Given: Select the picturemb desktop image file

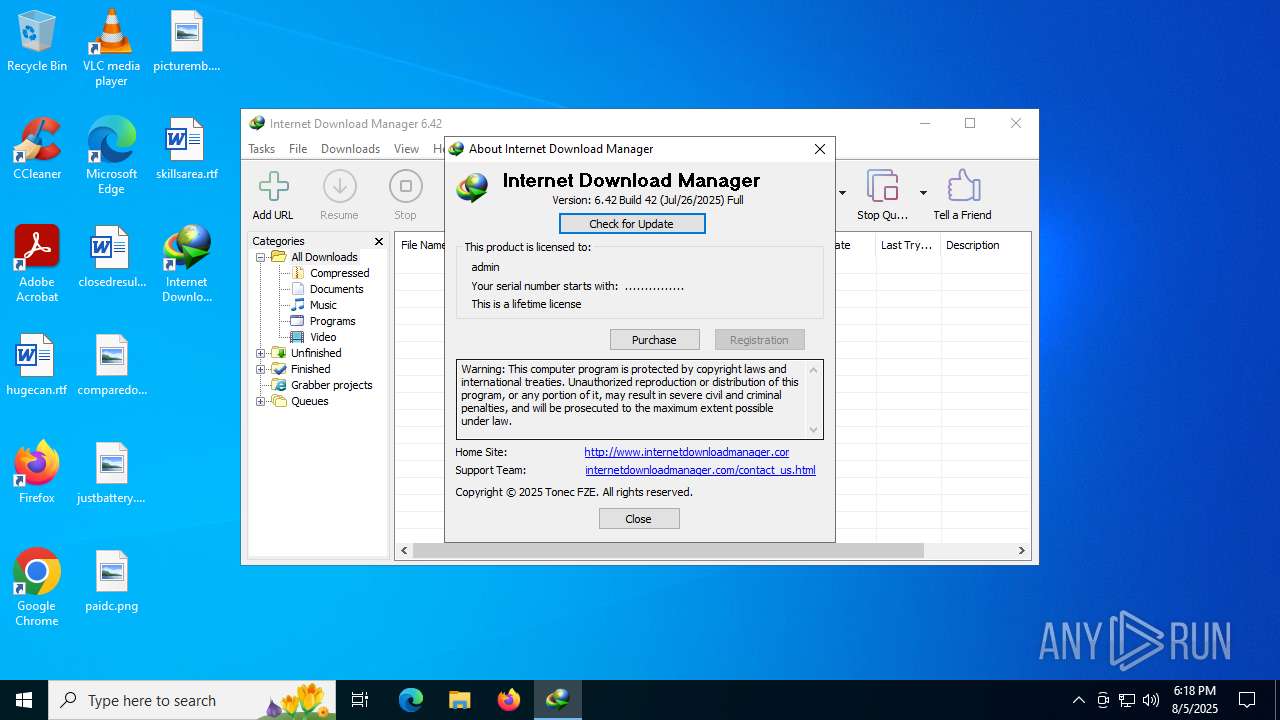Looking at the screenshot, I should tap(186, 41).
